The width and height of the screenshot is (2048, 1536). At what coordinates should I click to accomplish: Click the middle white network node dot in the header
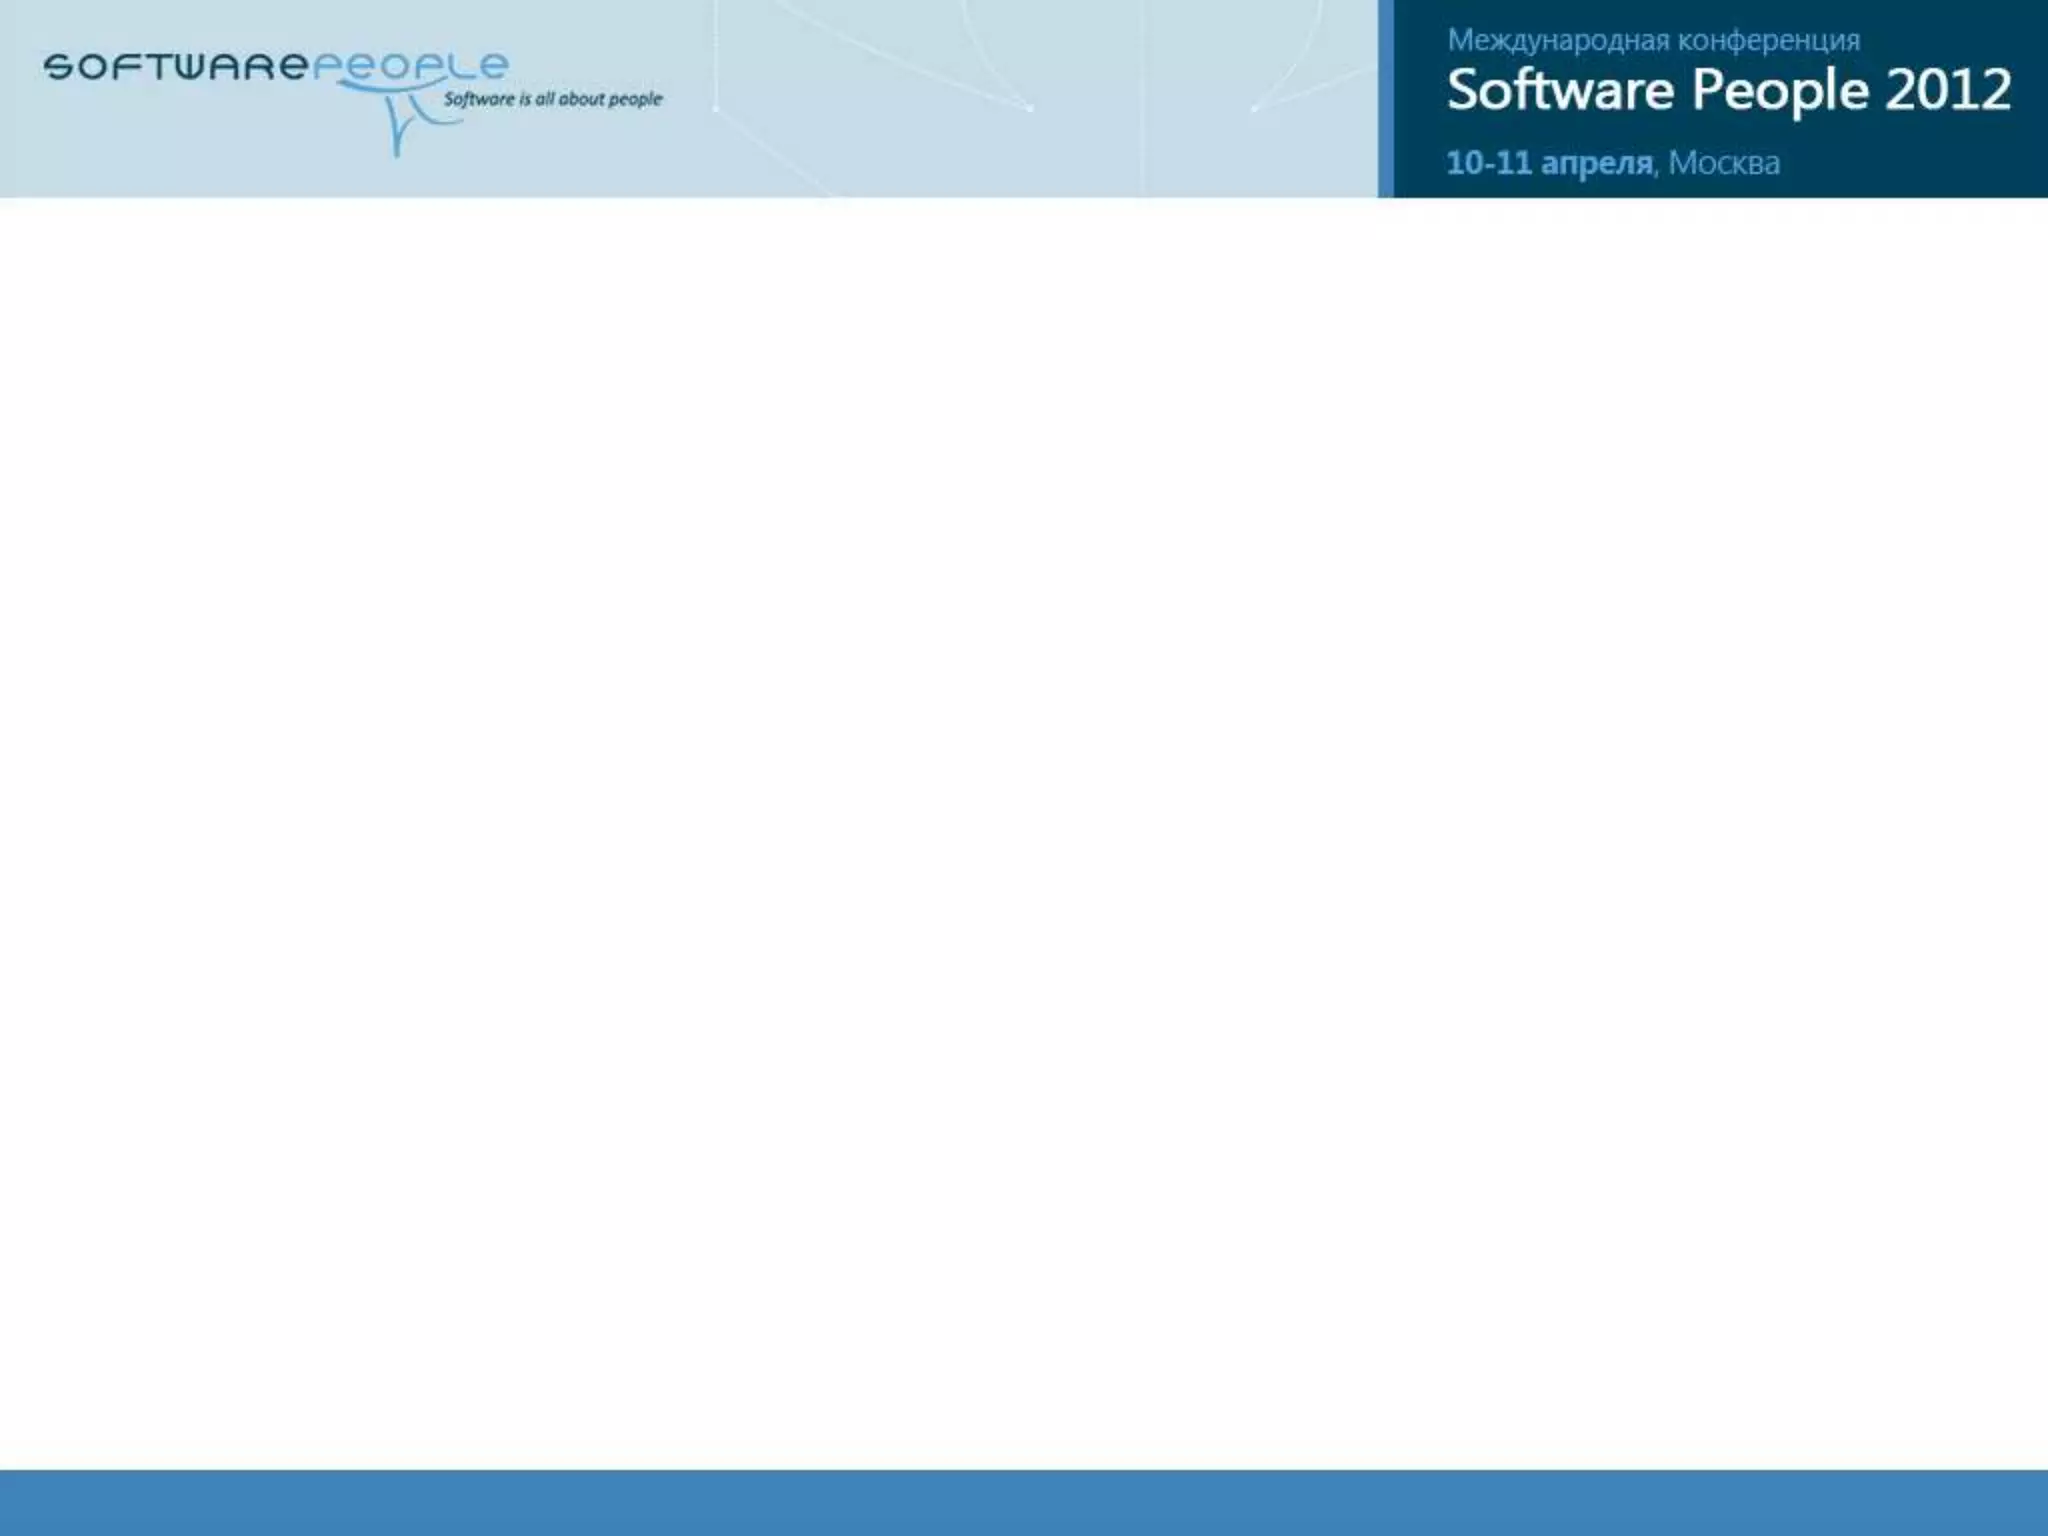[1030, 108]
